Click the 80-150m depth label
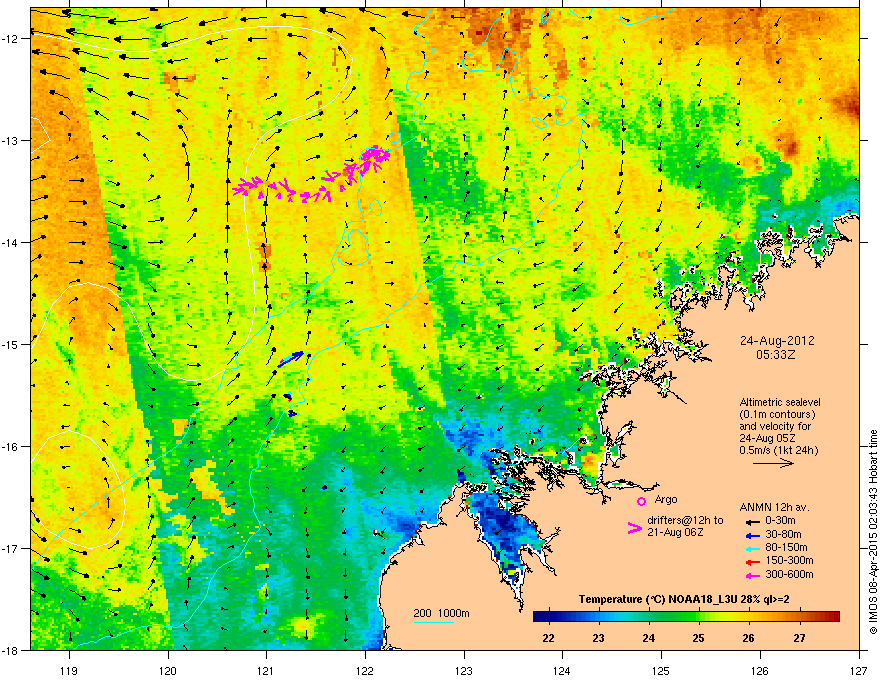Image resolution: width=880 pixels, height=680 pixels. click(x=786, y=547)
